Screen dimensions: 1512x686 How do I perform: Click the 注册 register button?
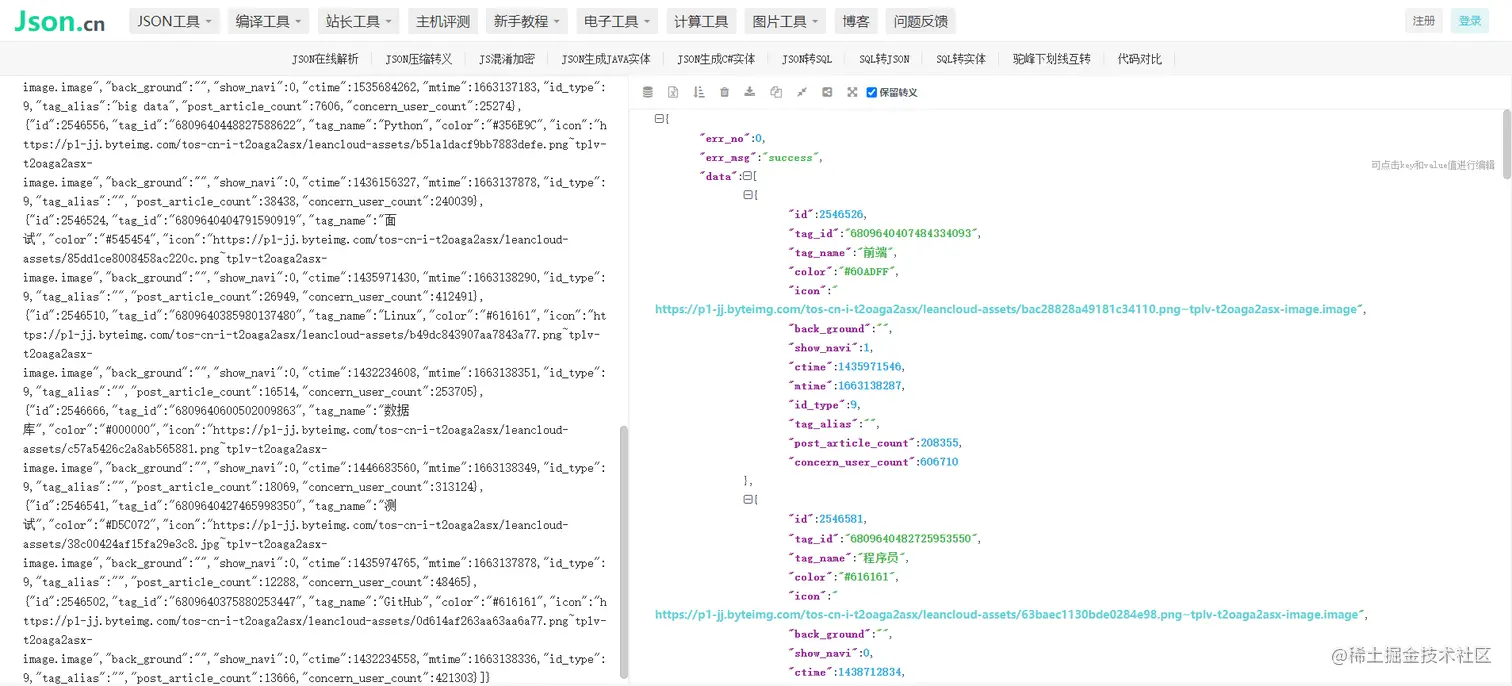pos(1423,21)
